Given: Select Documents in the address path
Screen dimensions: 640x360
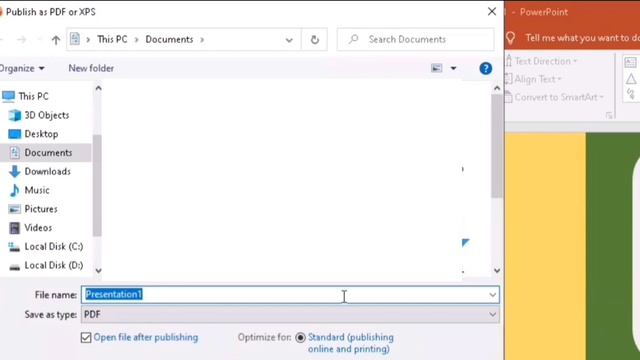Looking at the screenshot, I should (169, 39).
